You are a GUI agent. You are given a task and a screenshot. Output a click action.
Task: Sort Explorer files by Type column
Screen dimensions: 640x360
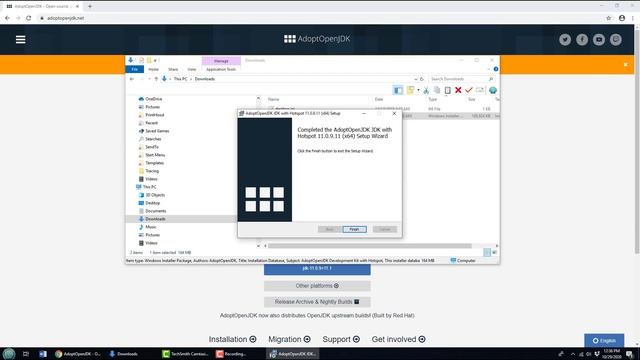(x=433, y=99)
